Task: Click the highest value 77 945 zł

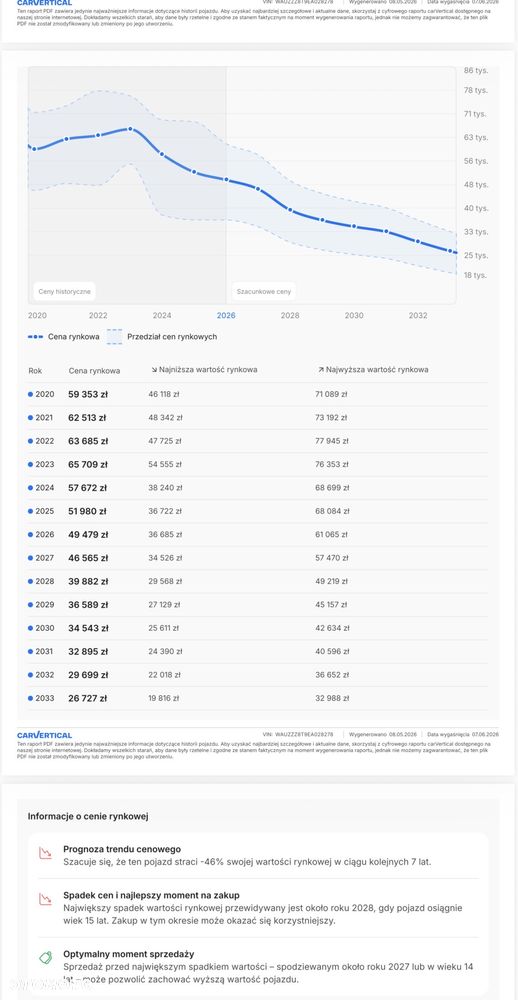Action: point(332,441)
